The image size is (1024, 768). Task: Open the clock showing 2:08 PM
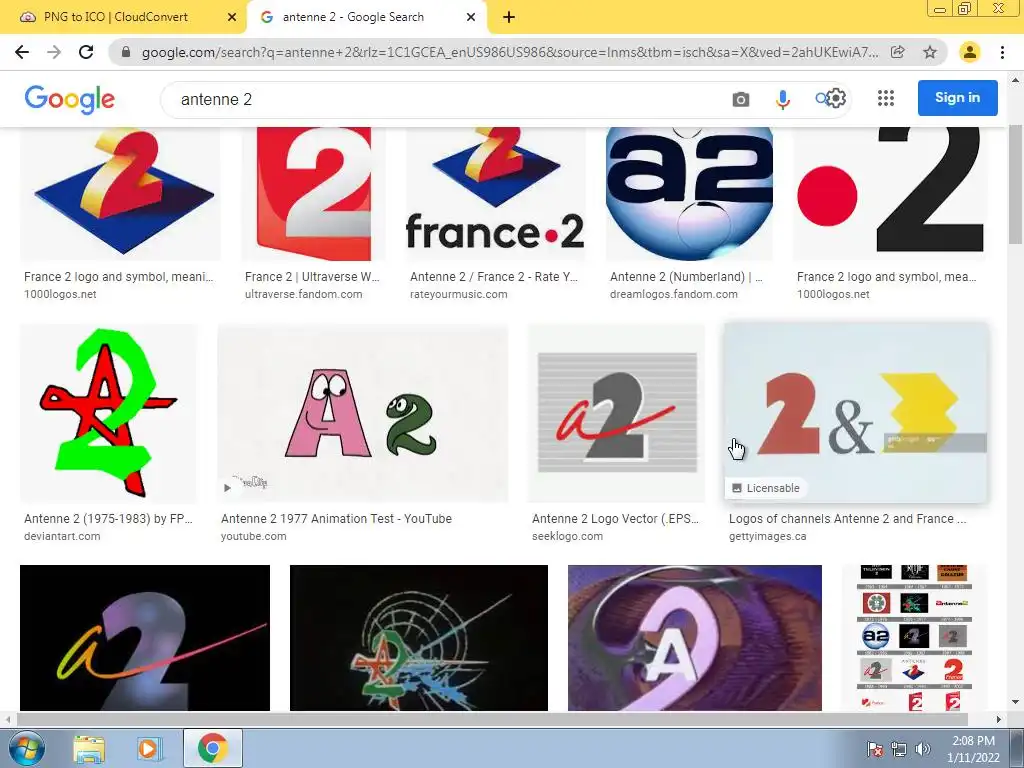(x=973, y=749)
